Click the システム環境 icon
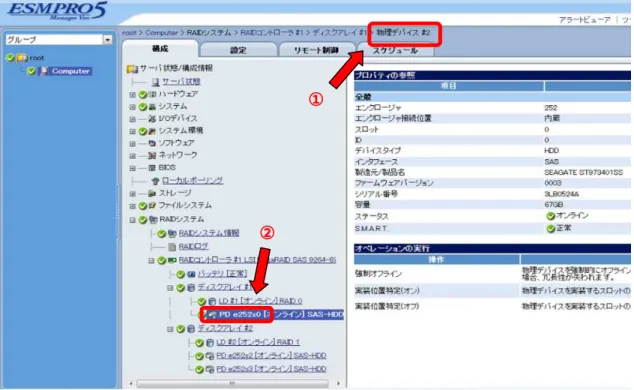634x390 pixels. point(152,131)
